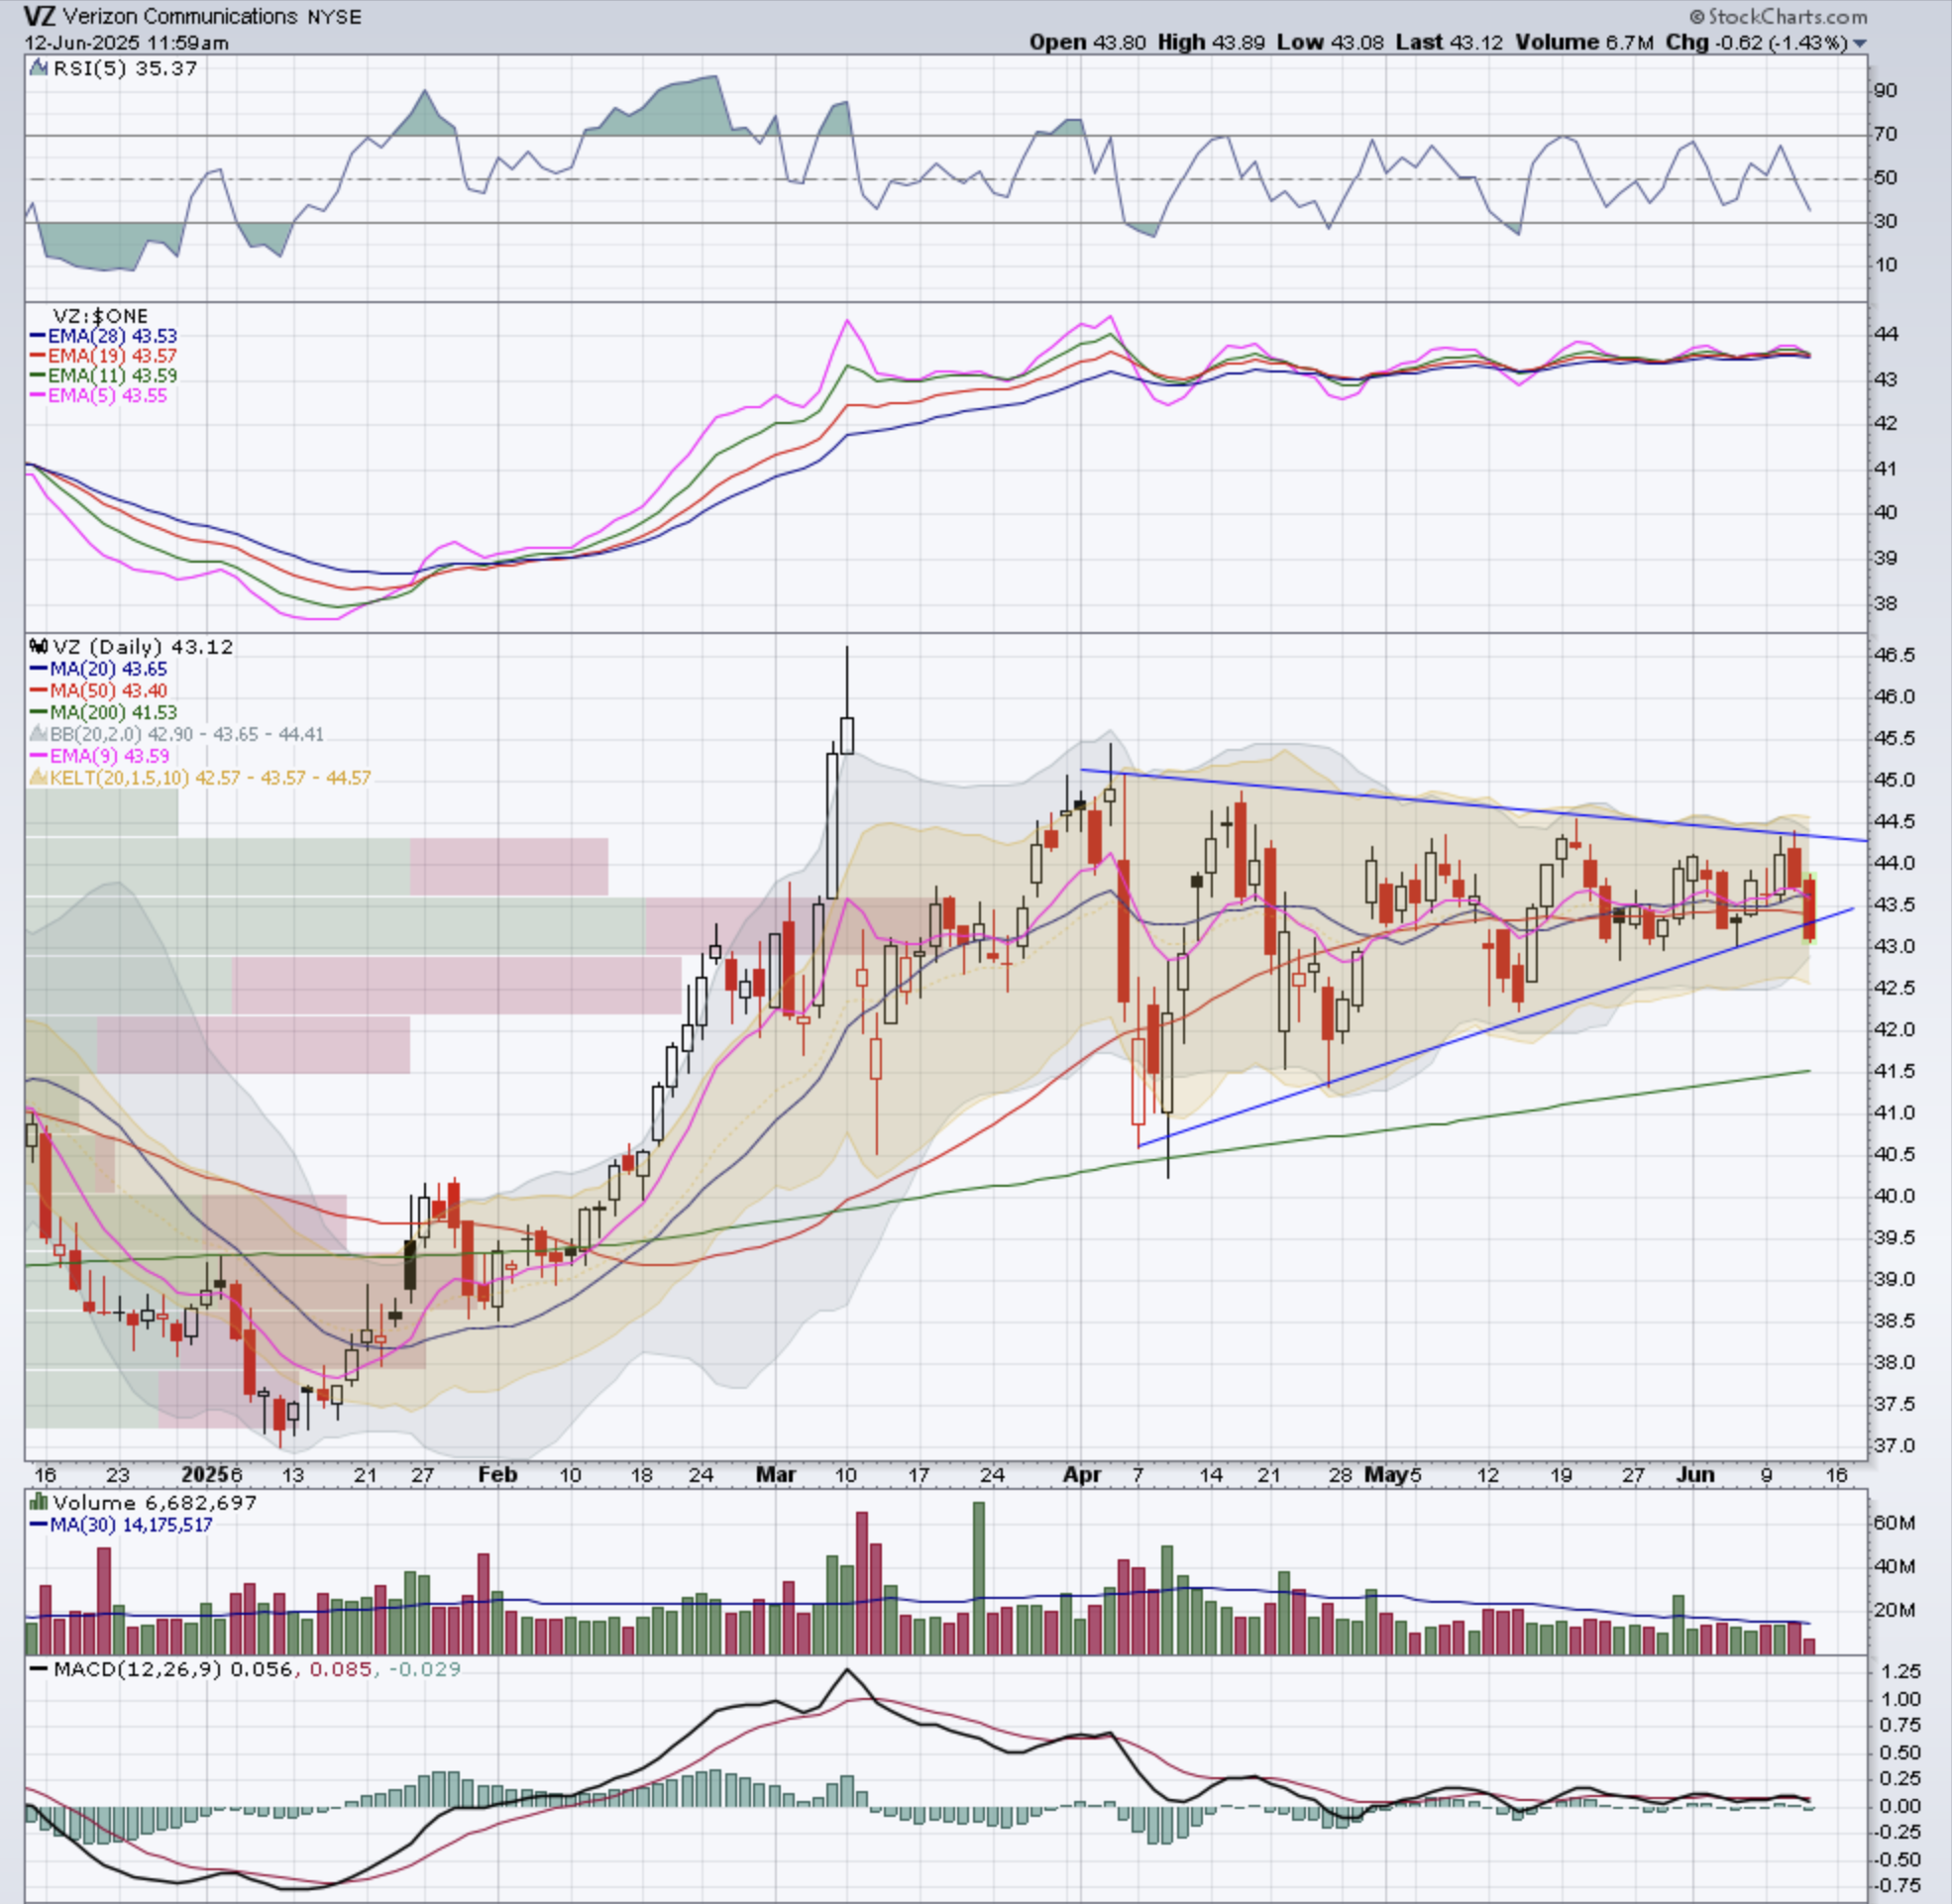Click the Apr label on date axis
Image resolution: width=1952 pixels, height=1904 pixels.
(1081, 1474)
